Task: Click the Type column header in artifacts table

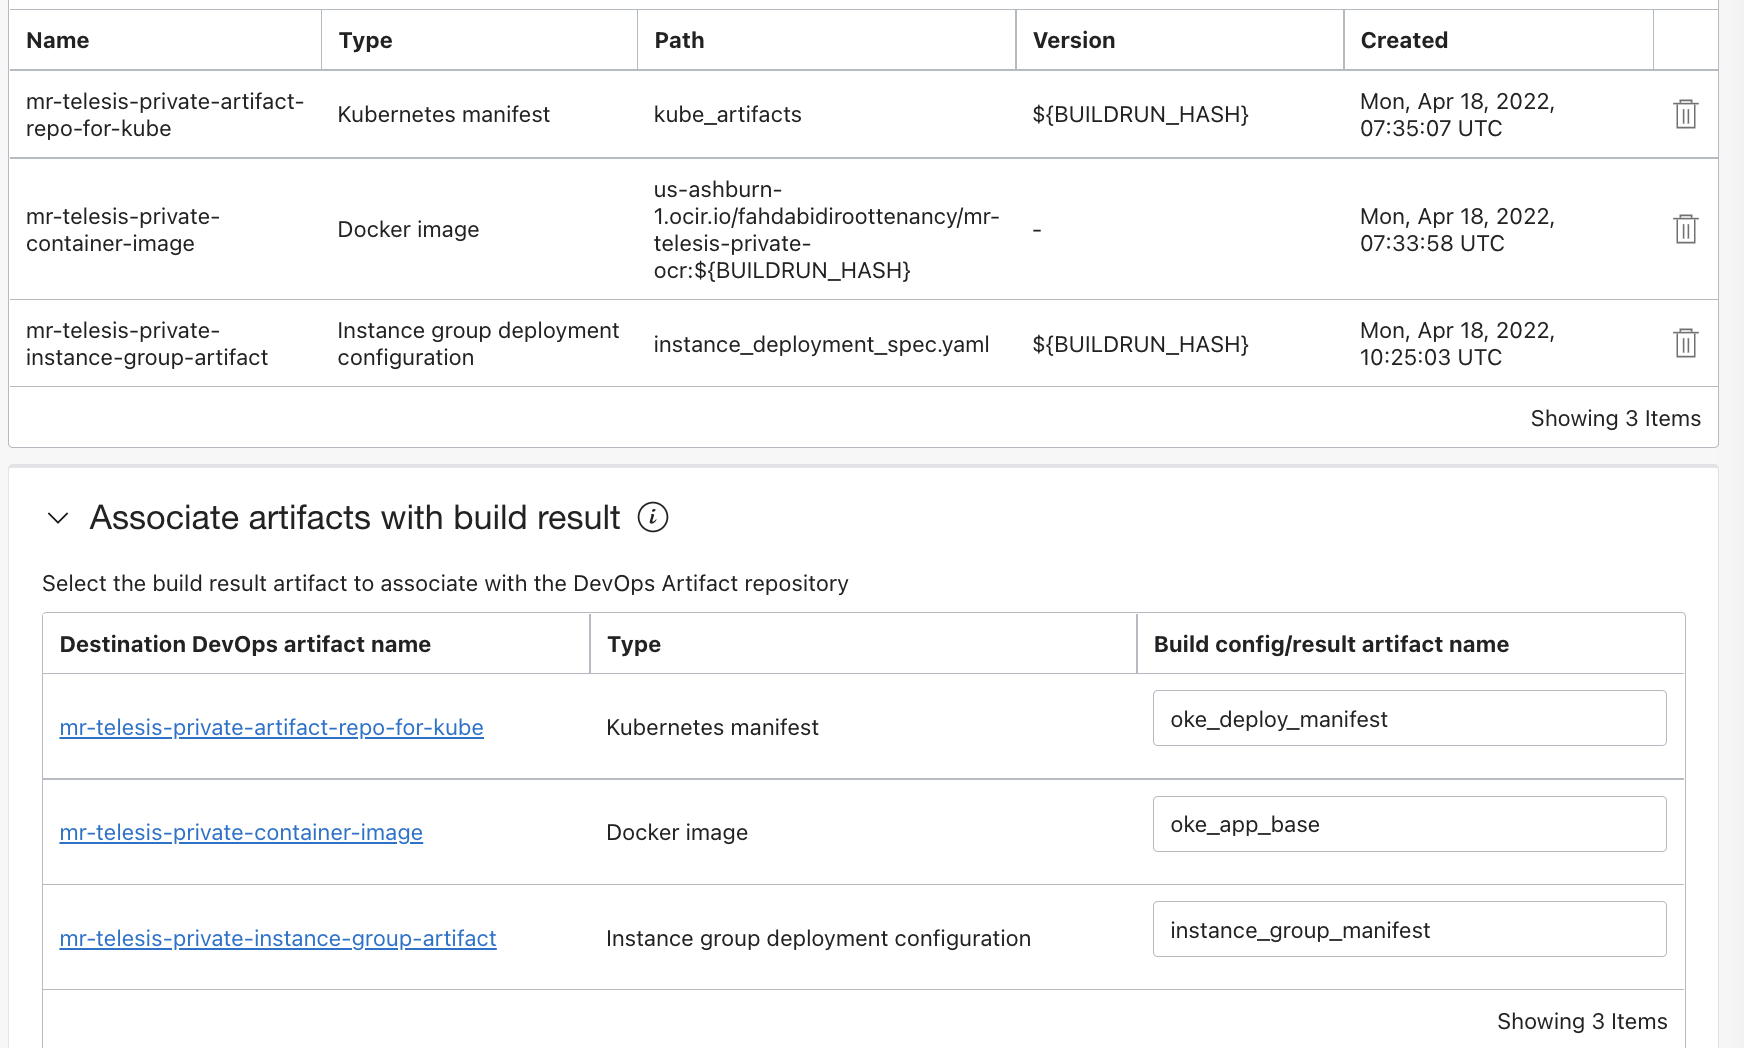Action: click(x=365, y=40)
